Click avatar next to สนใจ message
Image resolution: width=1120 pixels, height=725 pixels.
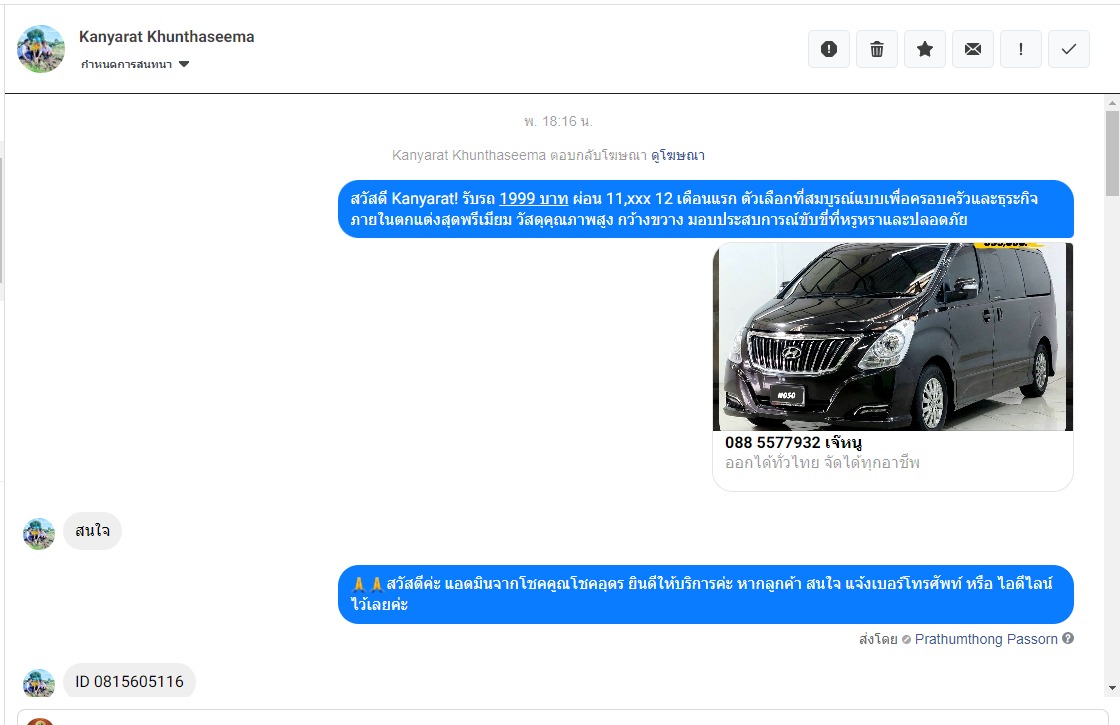tap(39, 534)
